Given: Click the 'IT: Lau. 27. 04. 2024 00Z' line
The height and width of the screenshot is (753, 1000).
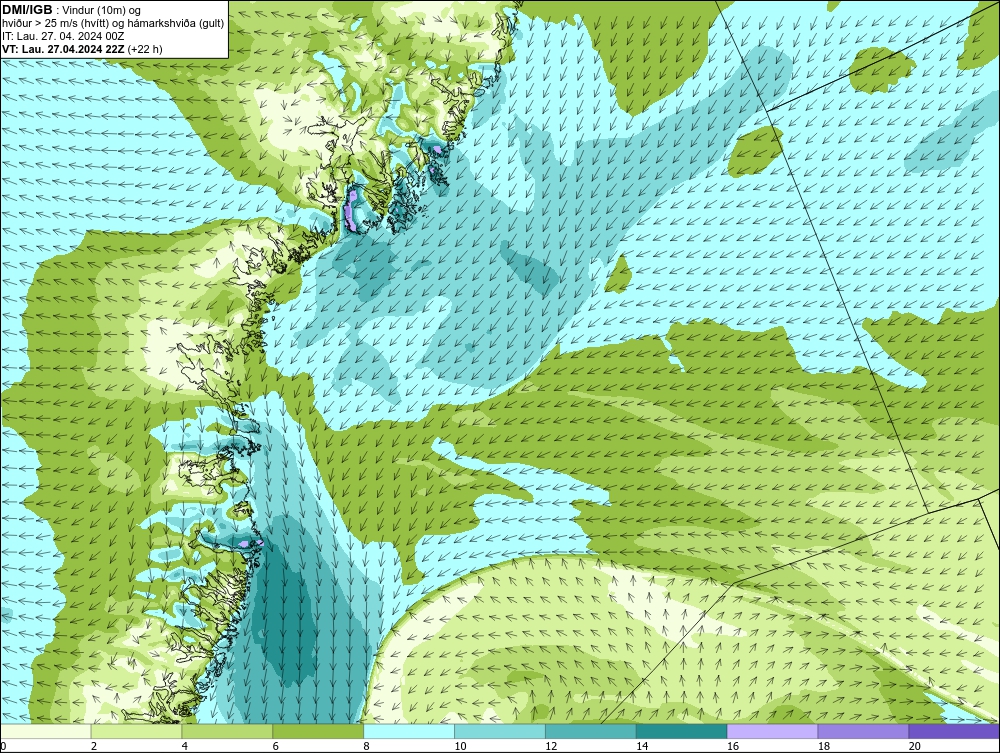Looking at the screenshot, I should [x=63, y=36].
